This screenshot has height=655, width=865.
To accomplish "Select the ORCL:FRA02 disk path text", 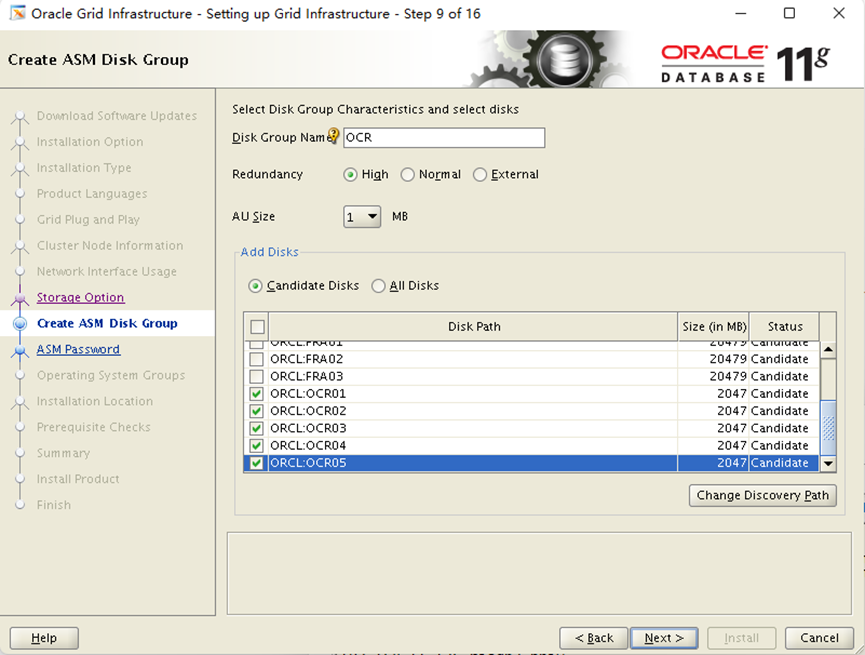I will tap(307, 359).
